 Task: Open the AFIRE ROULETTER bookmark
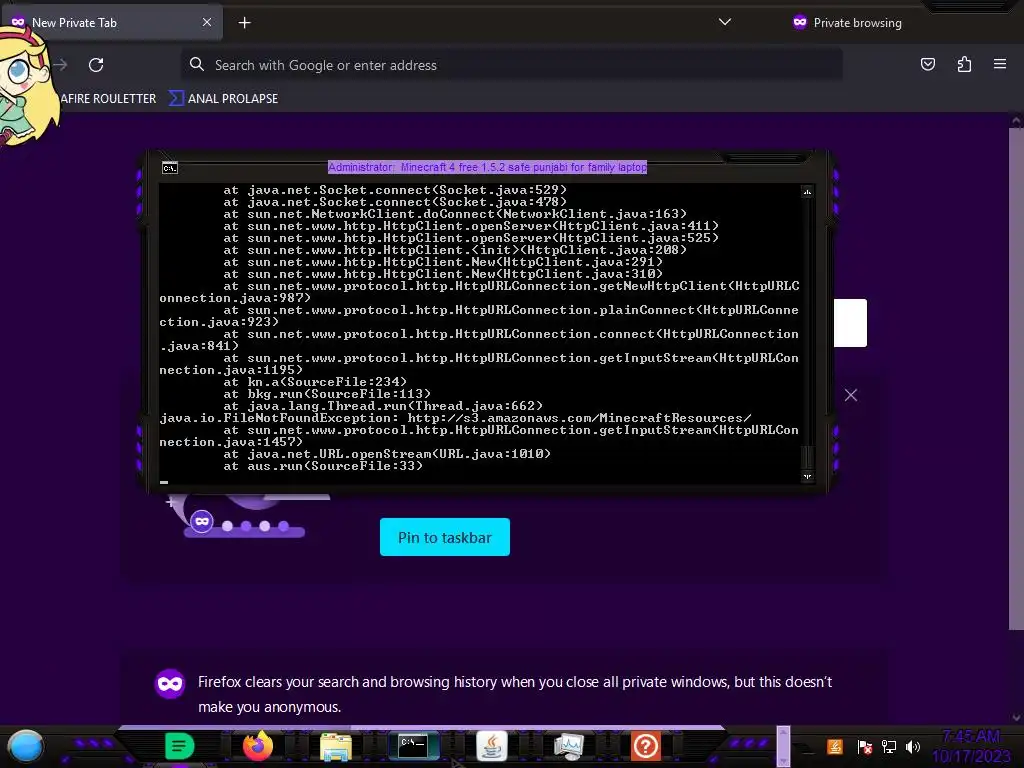click(108, 99)
